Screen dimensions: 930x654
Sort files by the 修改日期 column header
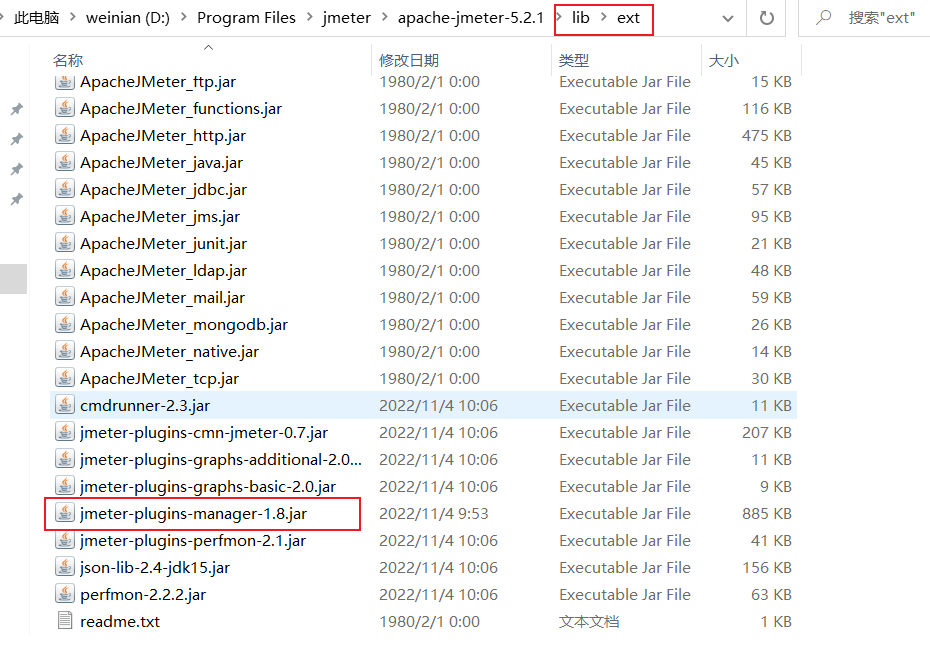408,61
